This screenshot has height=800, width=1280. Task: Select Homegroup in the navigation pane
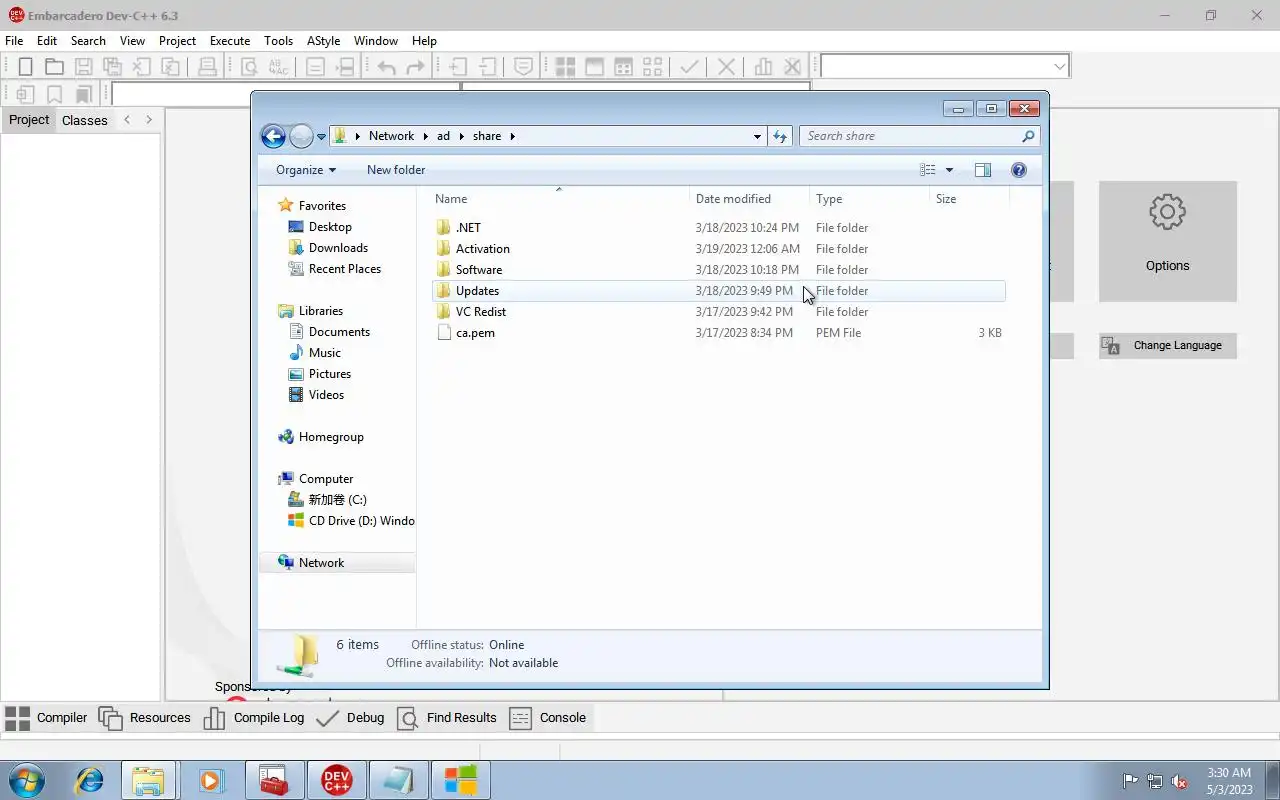click(x=331, y=437)
